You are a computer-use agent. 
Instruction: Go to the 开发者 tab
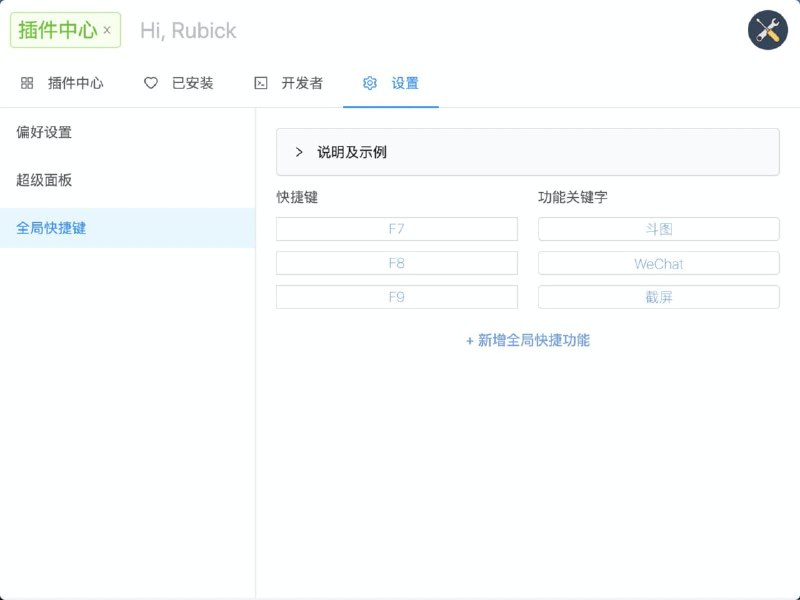tap(288, 83)
